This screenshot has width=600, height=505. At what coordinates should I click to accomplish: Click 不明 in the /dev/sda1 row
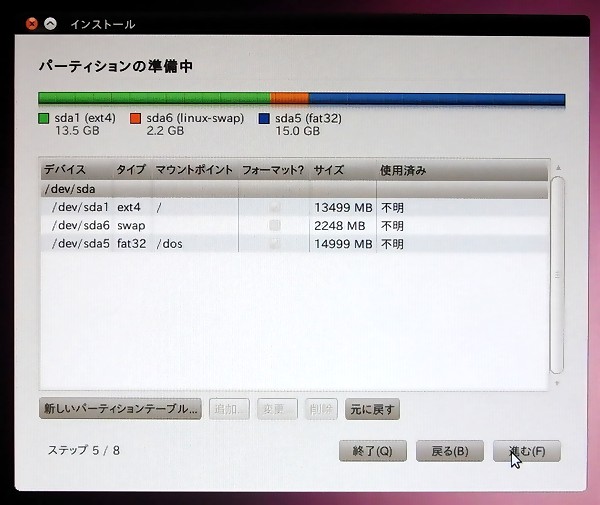[393, 208]
